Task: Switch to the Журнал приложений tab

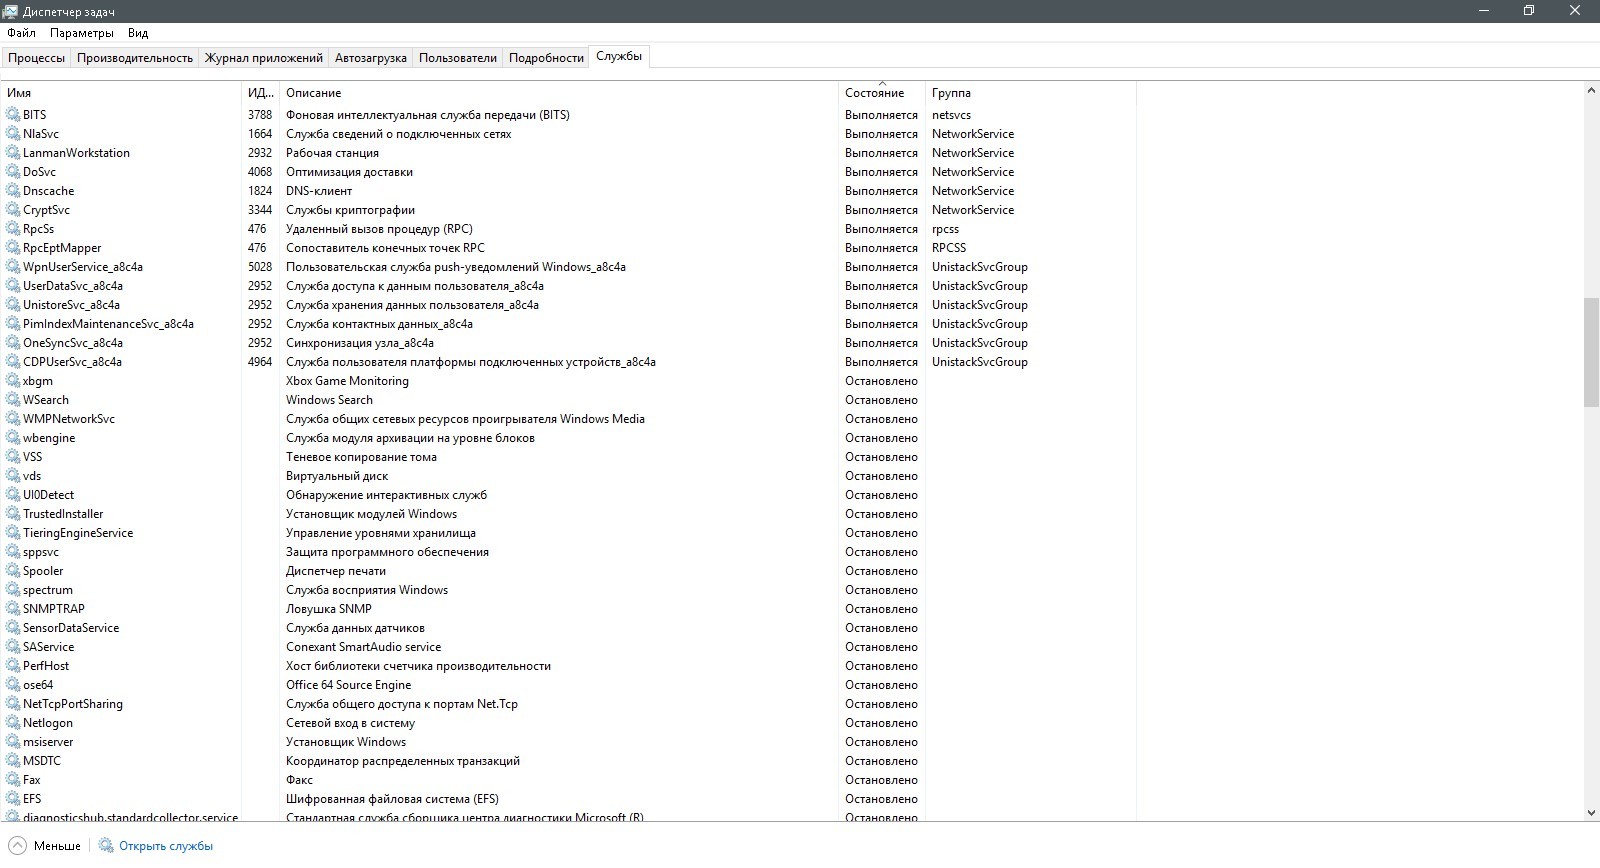Action: (x=264, y=58)
